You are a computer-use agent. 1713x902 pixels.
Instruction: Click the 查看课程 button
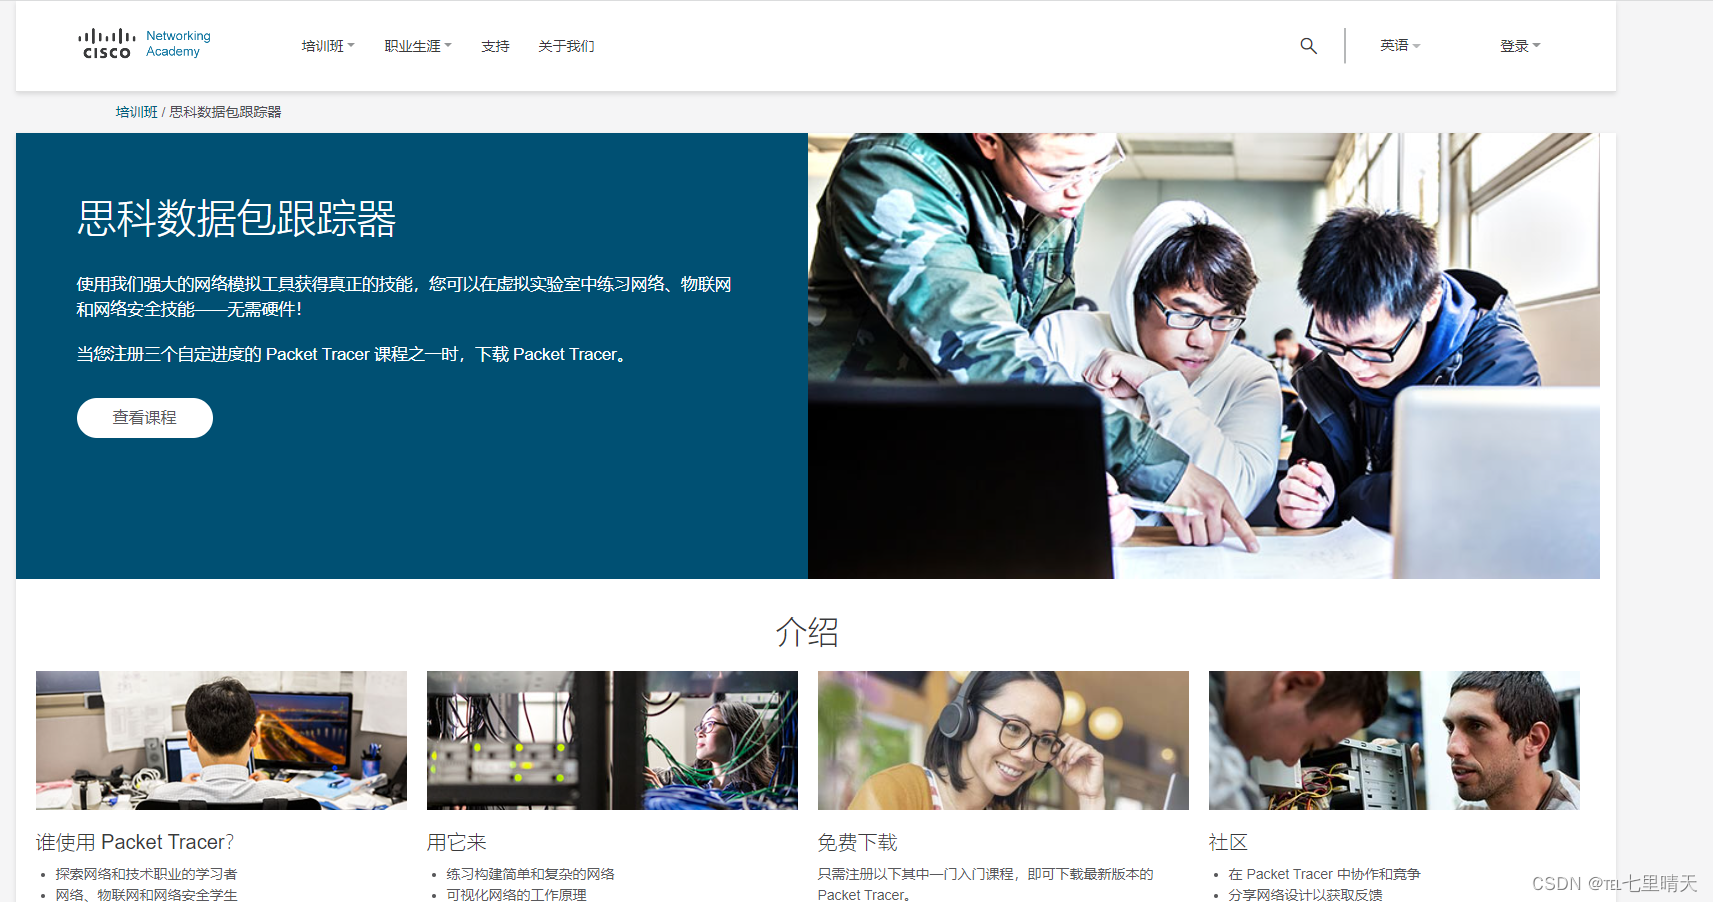(145, 418)
